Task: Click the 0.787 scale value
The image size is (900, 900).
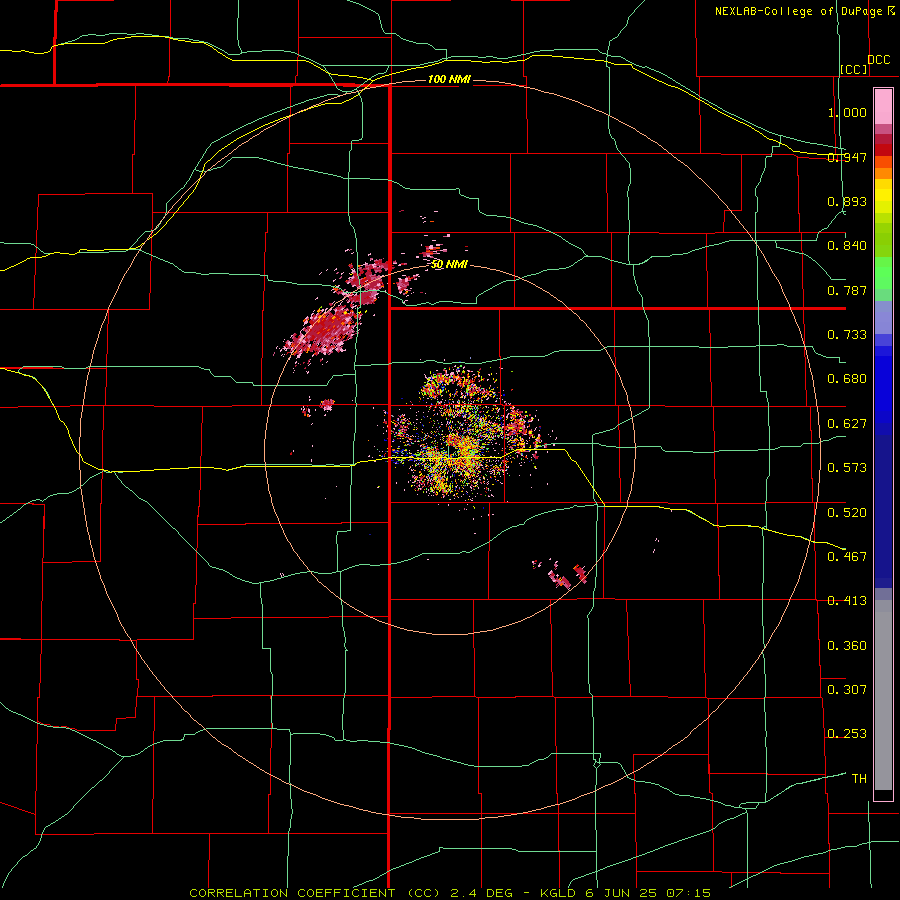Action: (x=847, y=290)
